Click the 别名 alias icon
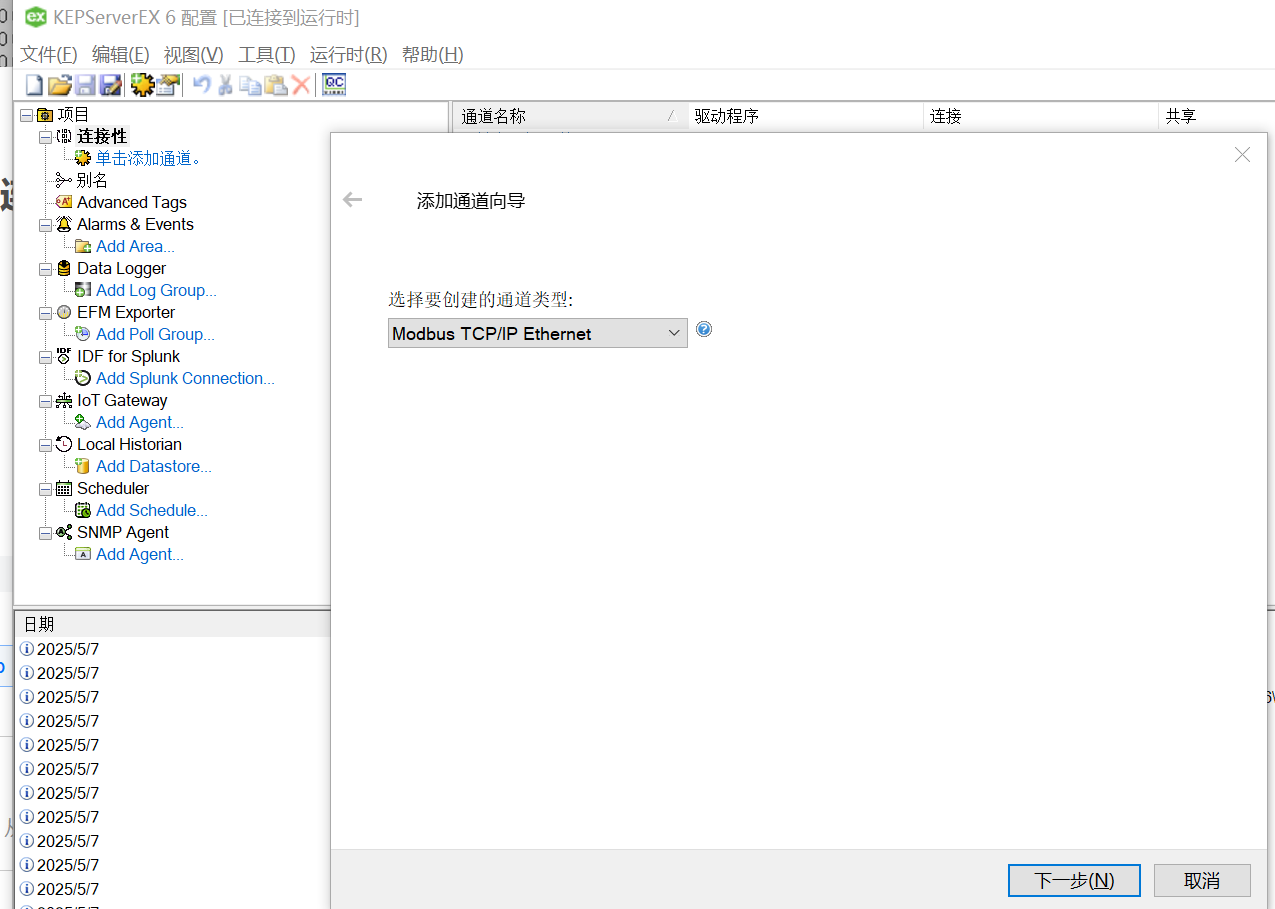Viewport: 1275px width, 909px height. (64, 180)
